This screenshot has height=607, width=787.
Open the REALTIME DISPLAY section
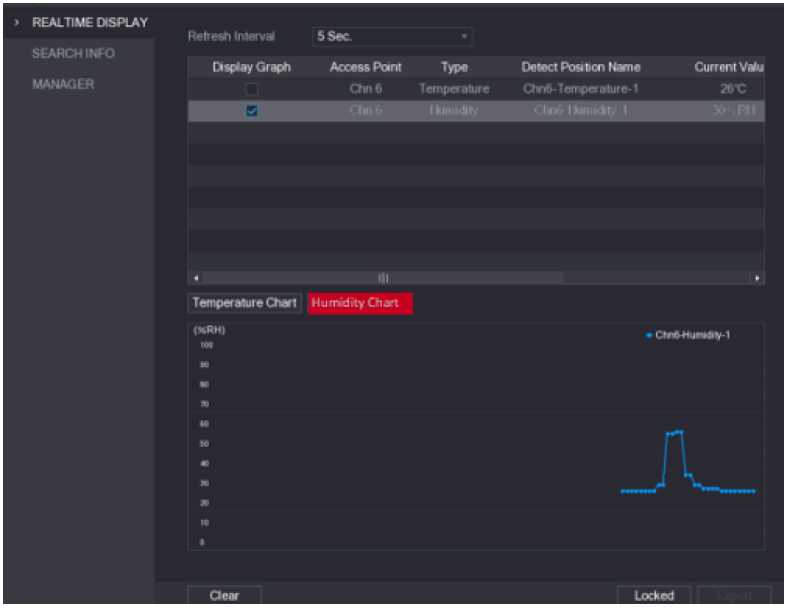click(90, 23)
